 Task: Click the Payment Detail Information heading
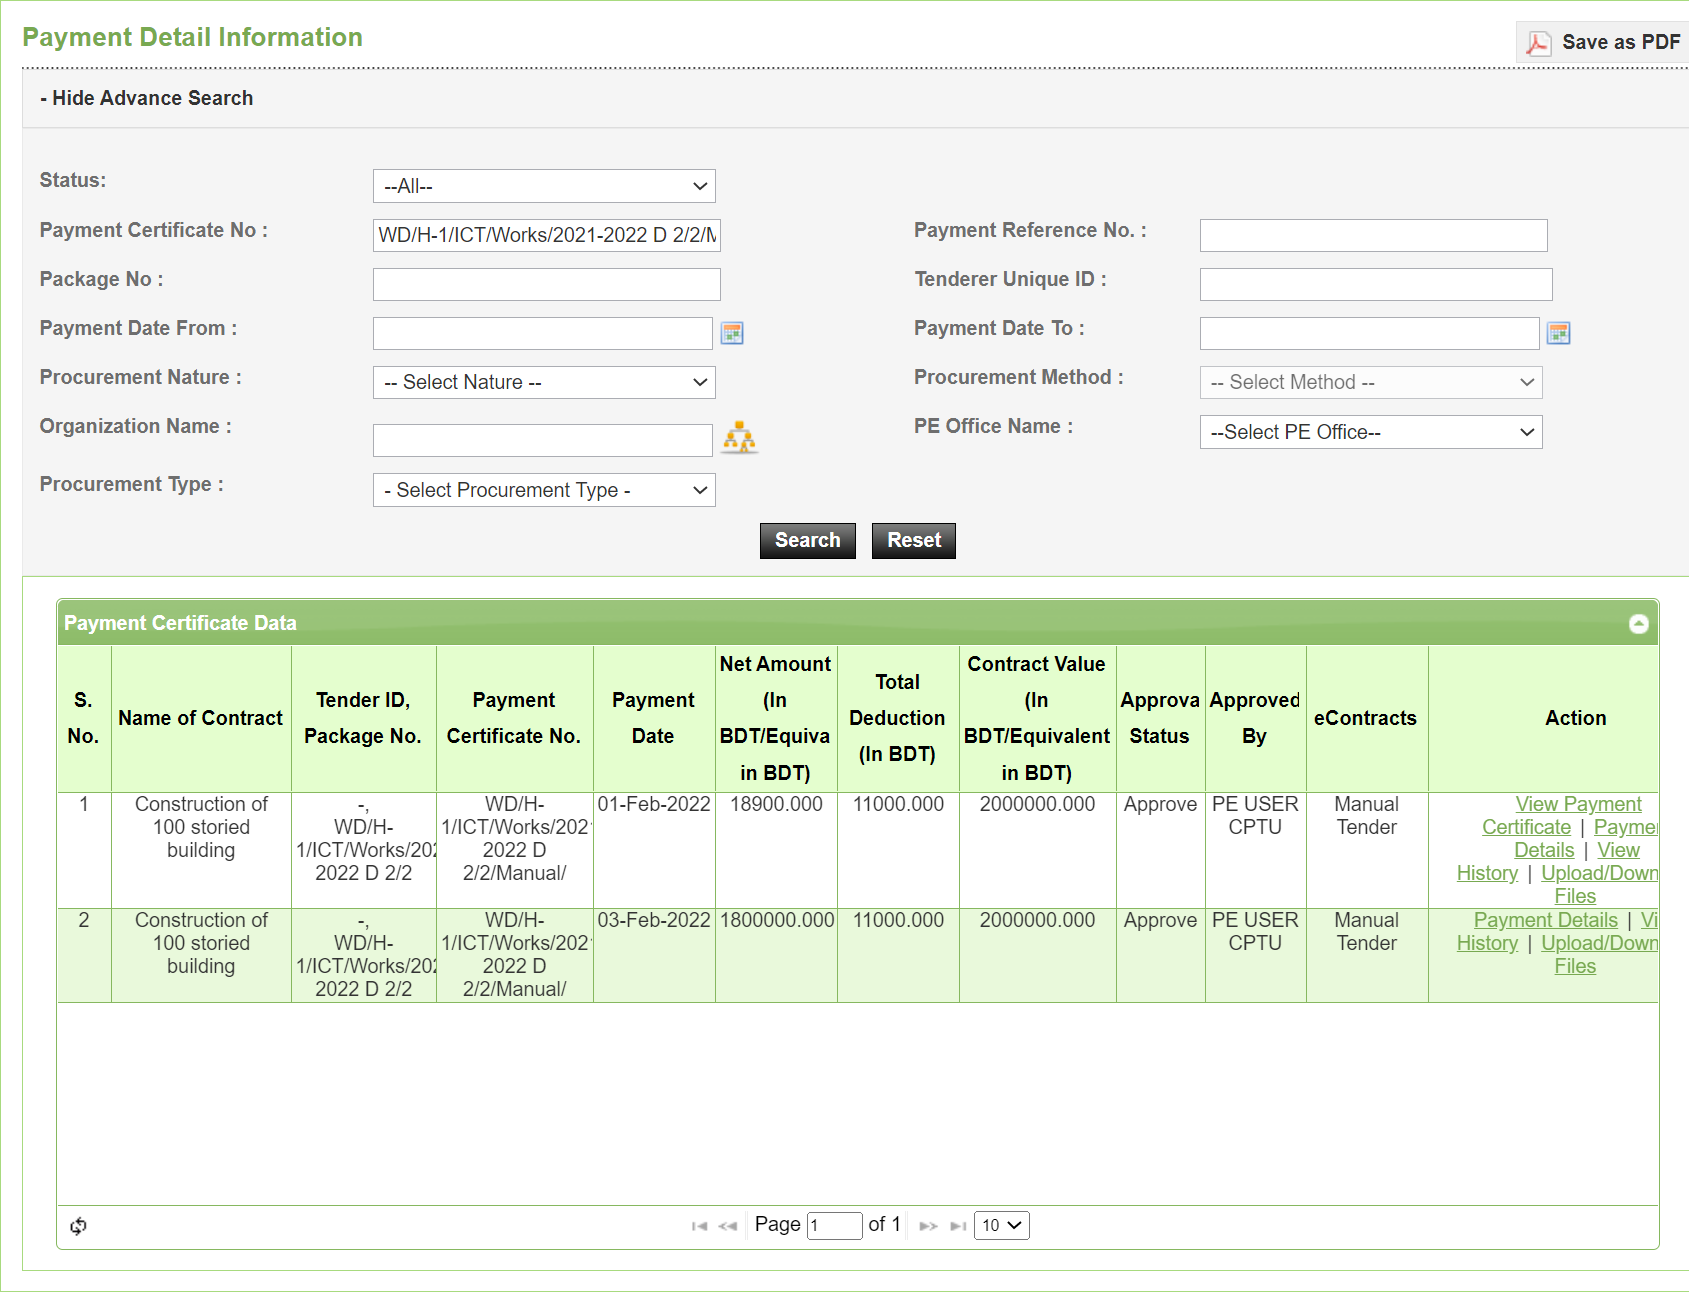coord(192,37)
